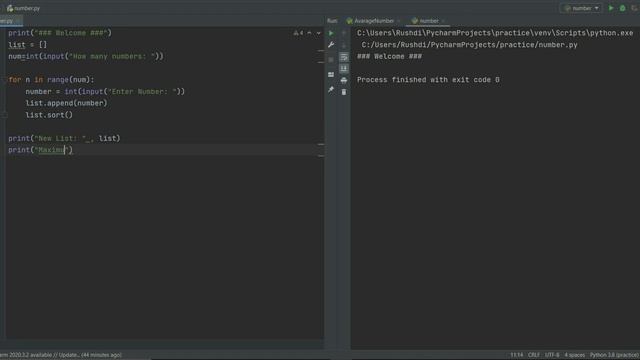Open the '4 spaces' indent settings

[x=574, y=355]
